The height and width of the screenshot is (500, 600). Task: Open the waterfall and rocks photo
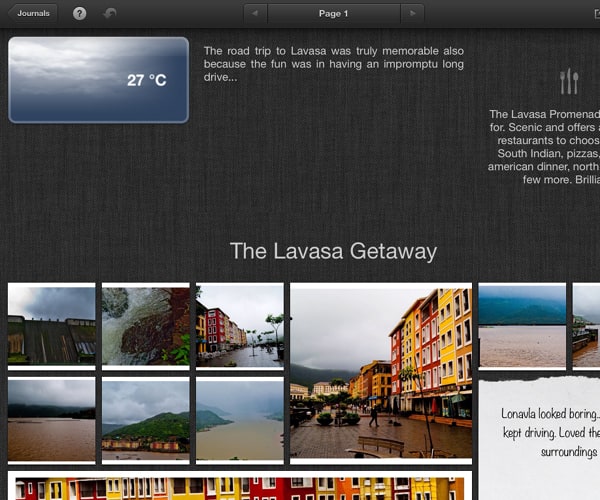tap(146, 326)
